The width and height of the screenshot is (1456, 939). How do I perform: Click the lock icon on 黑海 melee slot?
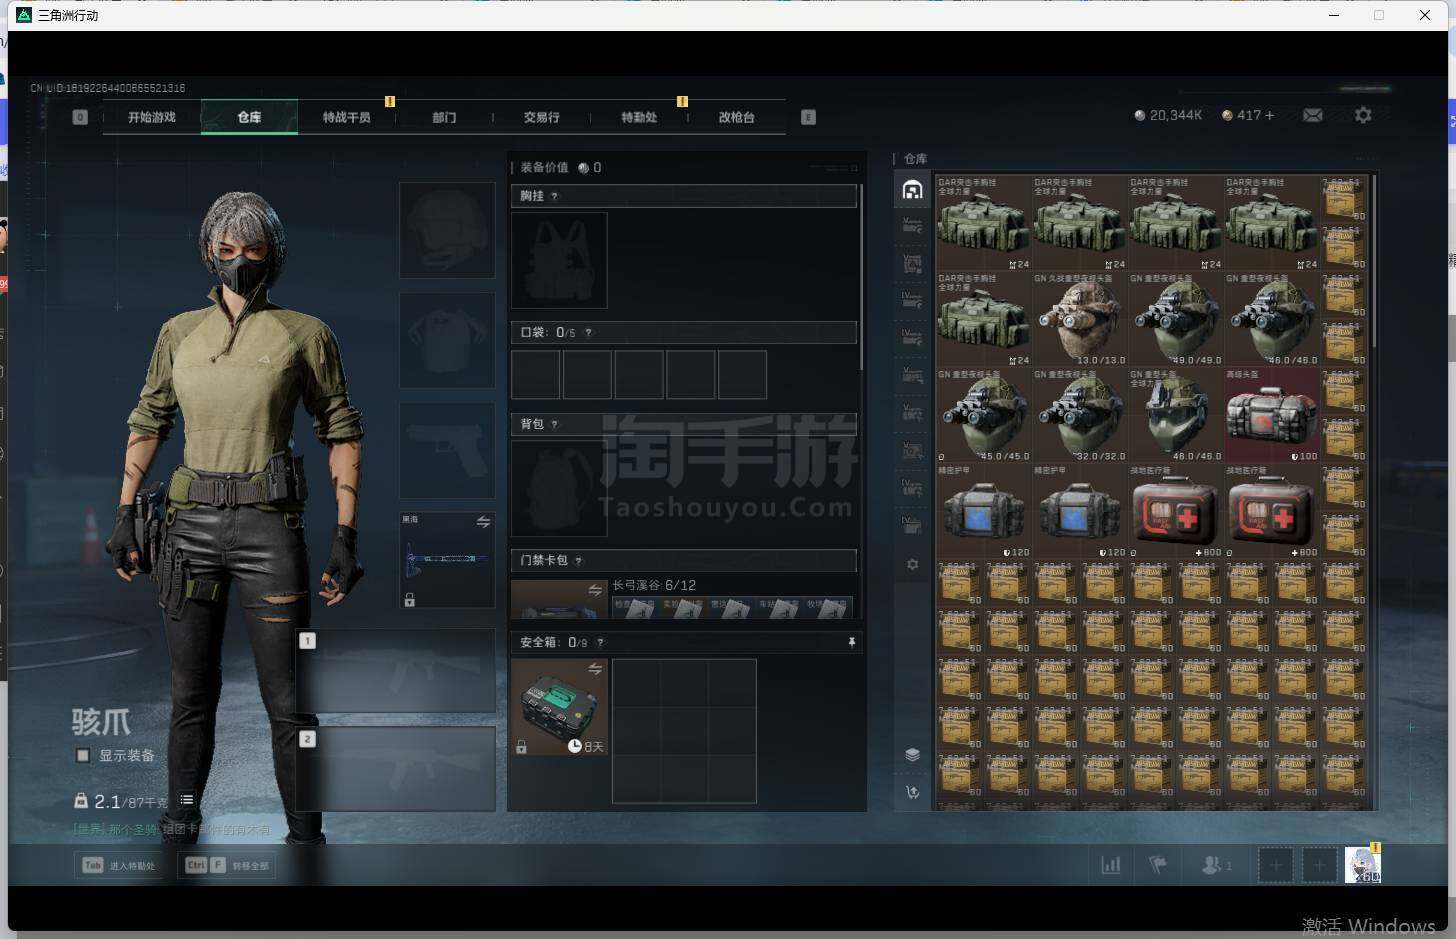pos(409,599)
